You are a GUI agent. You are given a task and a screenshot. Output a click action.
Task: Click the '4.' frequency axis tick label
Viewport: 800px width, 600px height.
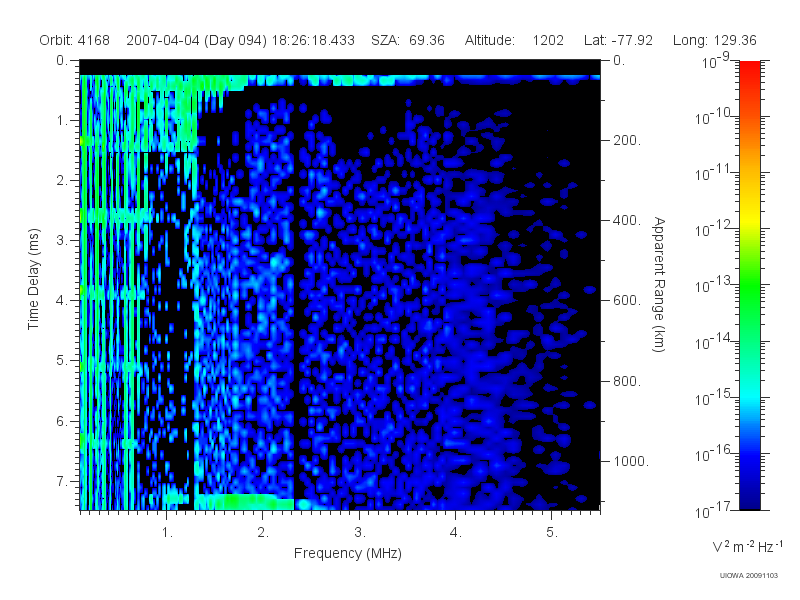click(456, 532)
